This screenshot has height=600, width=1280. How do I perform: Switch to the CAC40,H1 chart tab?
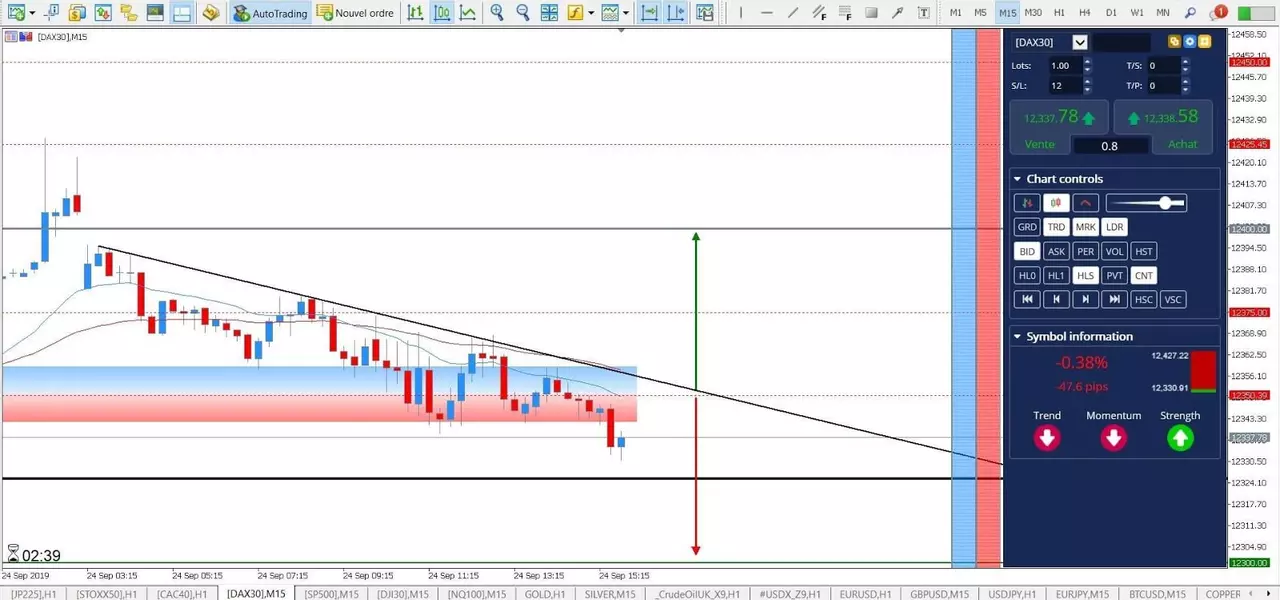[x=182, y=594]
